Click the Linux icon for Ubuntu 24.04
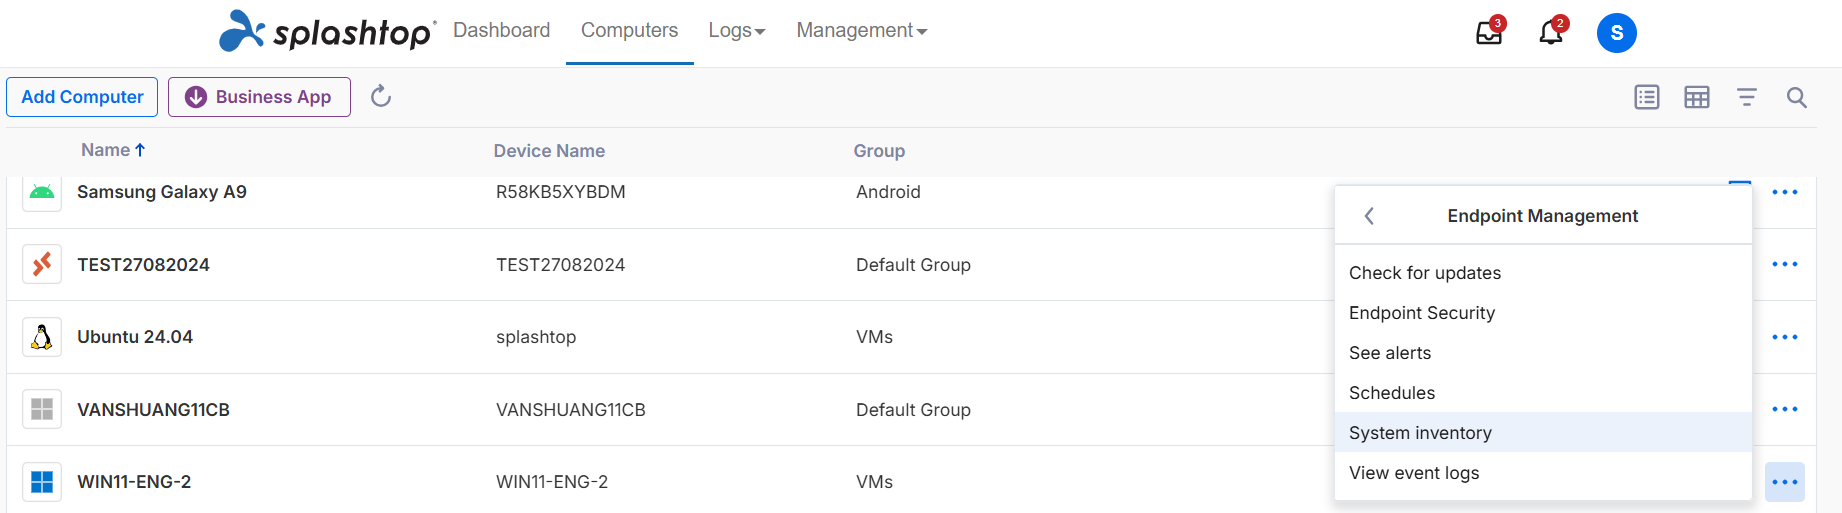Screen dimensions: 1842x513 [x=42, y=337]
